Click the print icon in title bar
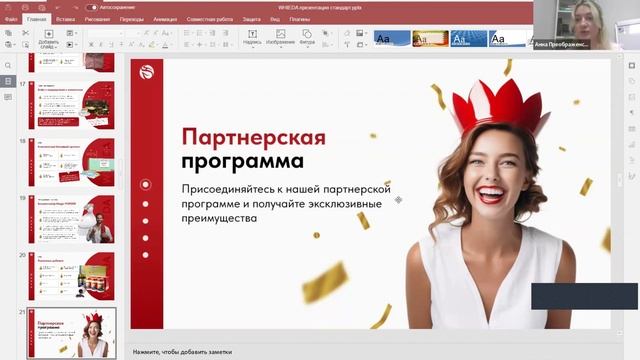 [25, 7]
